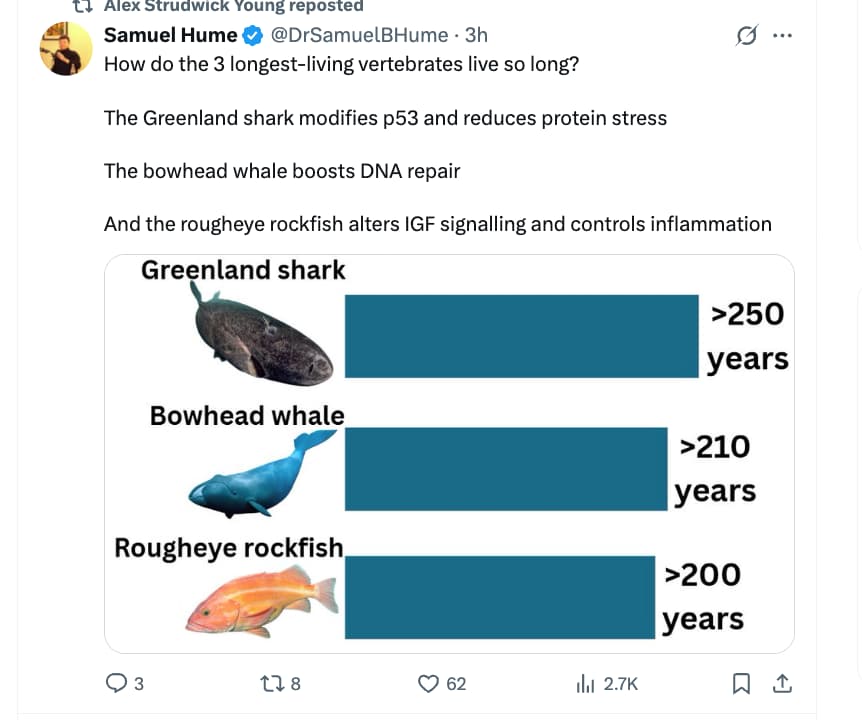The height and width of the screenshot is (720, 862).
Task: Click the Bowhead whale lifespan bar
Action: point(506,468)
